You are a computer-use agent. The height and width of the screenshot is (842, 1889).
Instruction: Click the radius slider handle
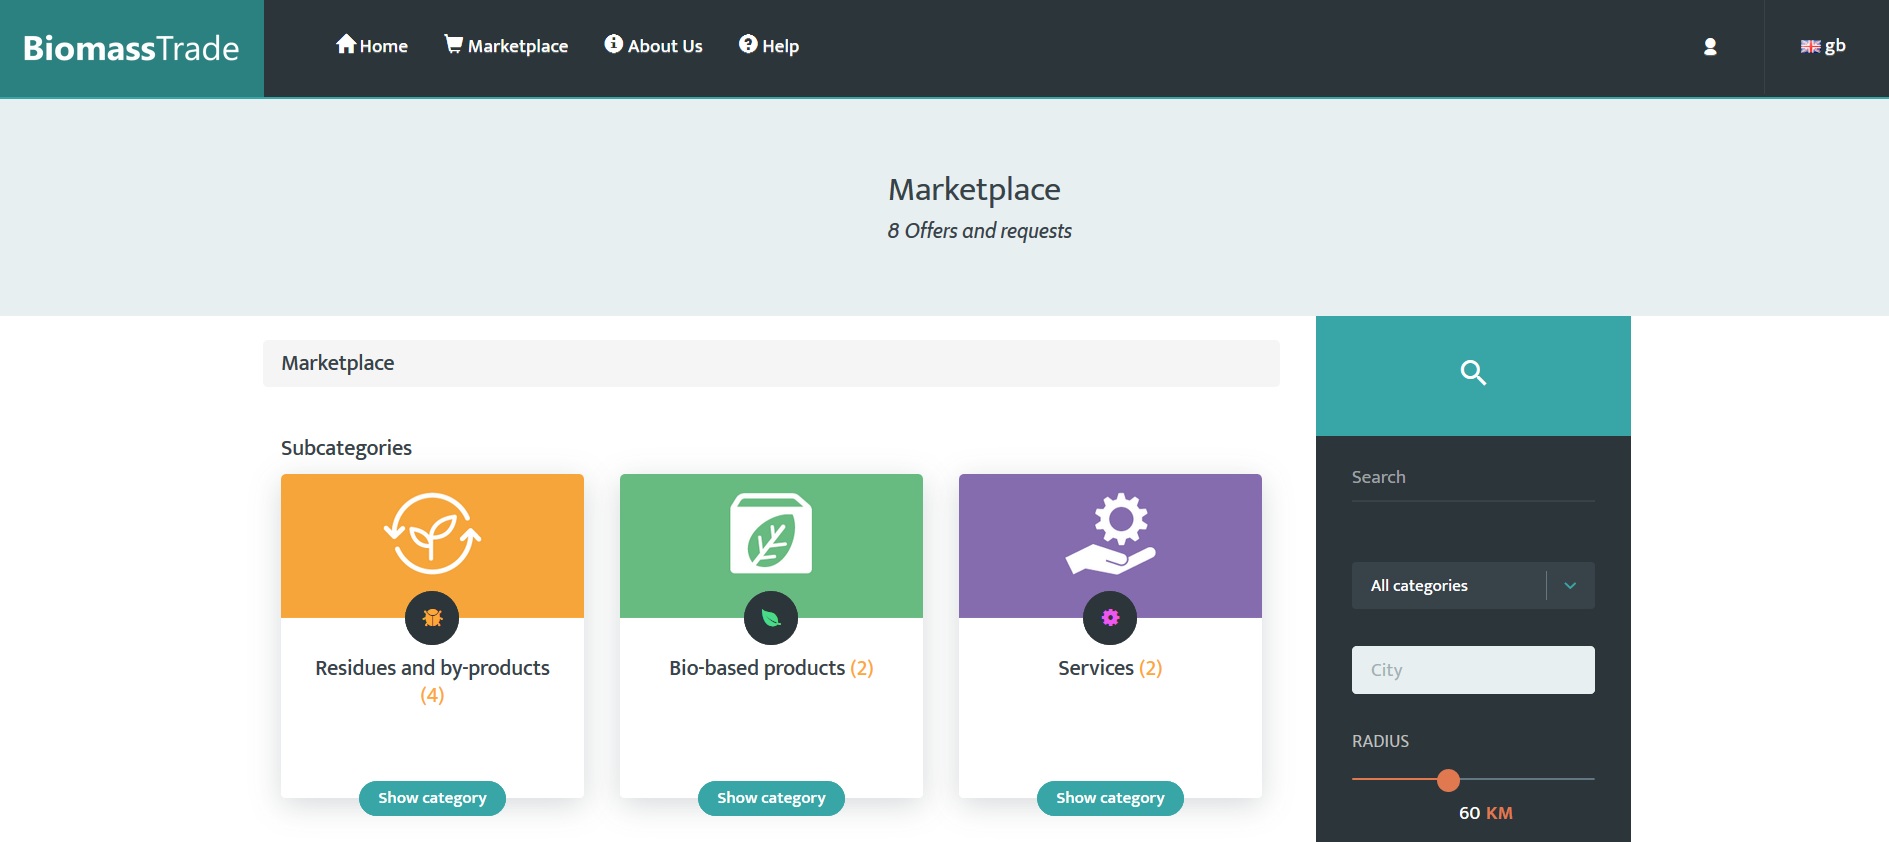point(1448,780)
